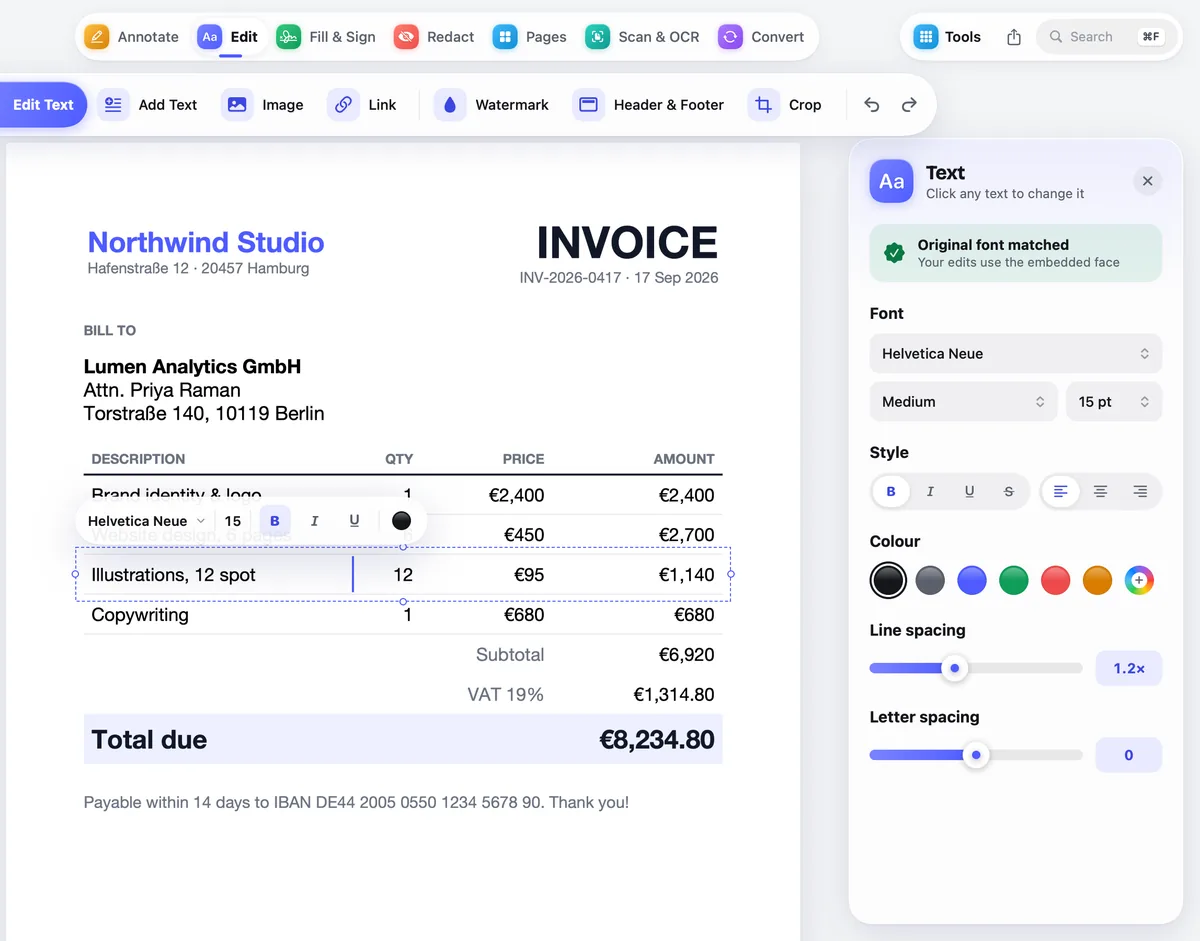Viewport: 1200px width, 941px height.
Task: Select the Link tool
Action: click(363, 105)
